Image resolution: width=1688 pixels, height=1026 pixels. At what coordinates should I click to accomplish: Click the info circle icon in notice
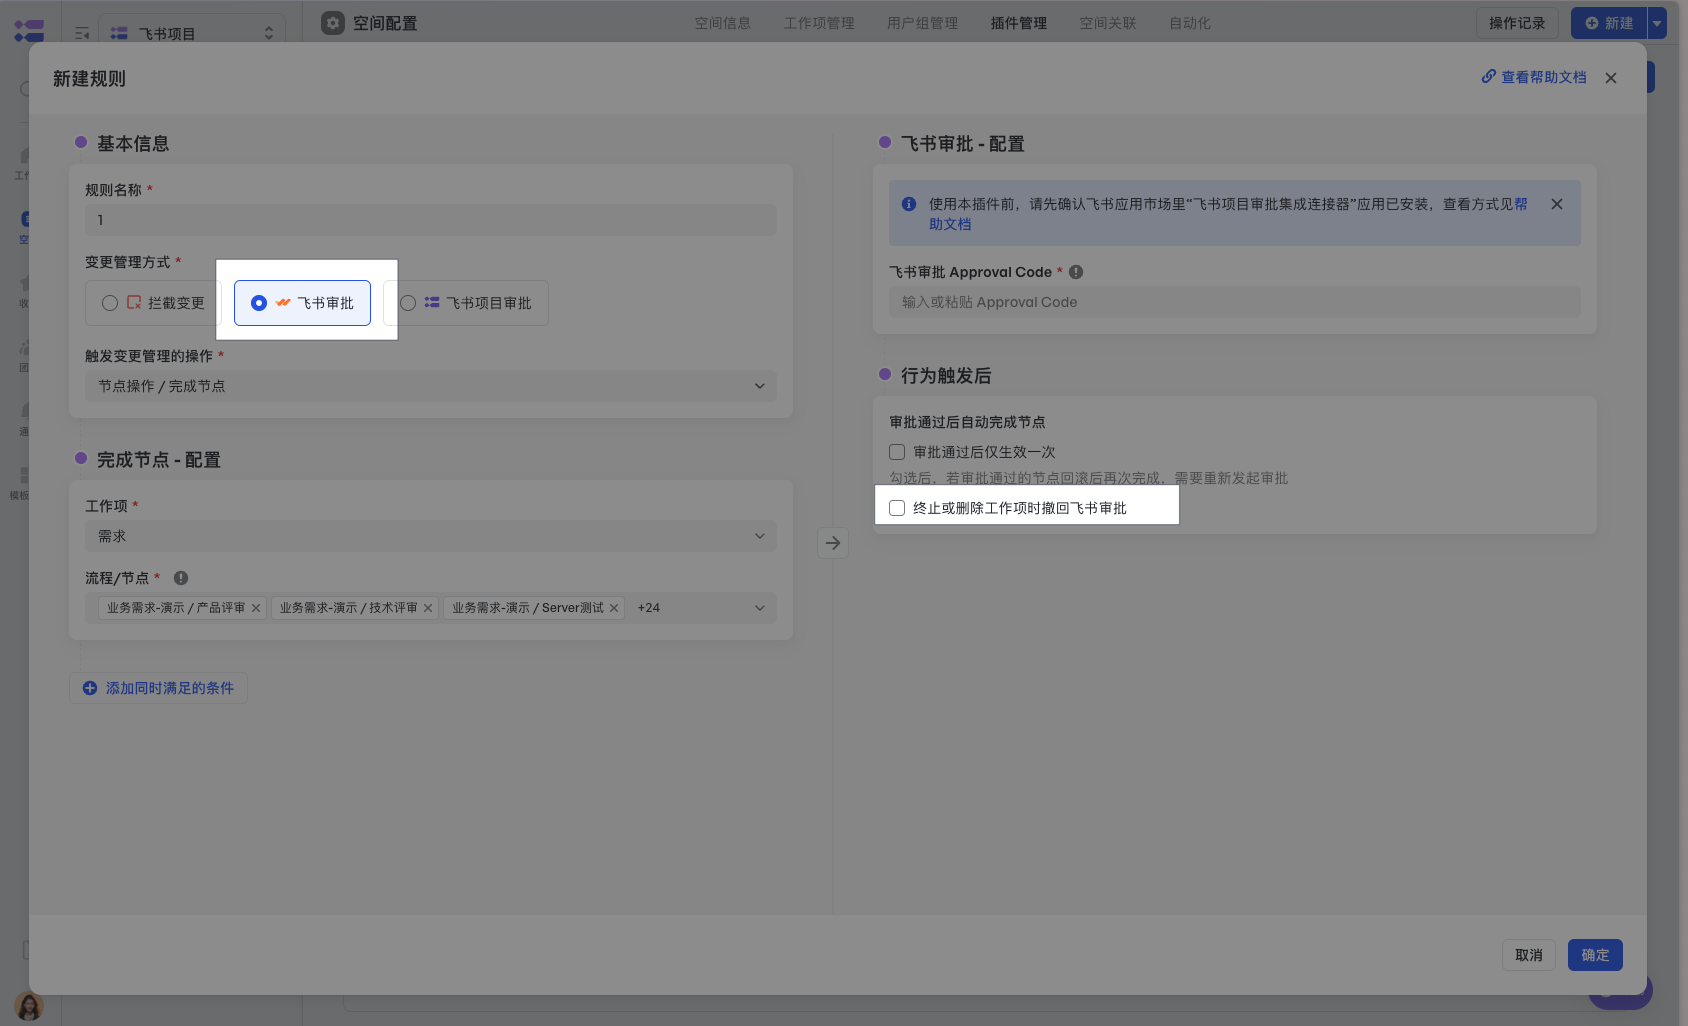[x=909, y=204]
